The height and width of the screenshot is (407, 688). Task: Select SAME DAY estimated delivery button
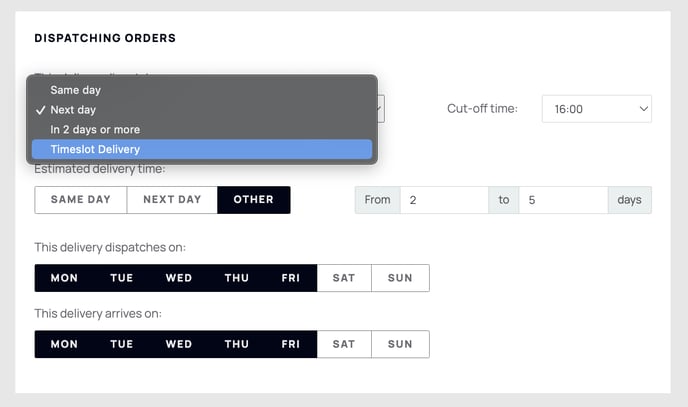click(81, 200)
